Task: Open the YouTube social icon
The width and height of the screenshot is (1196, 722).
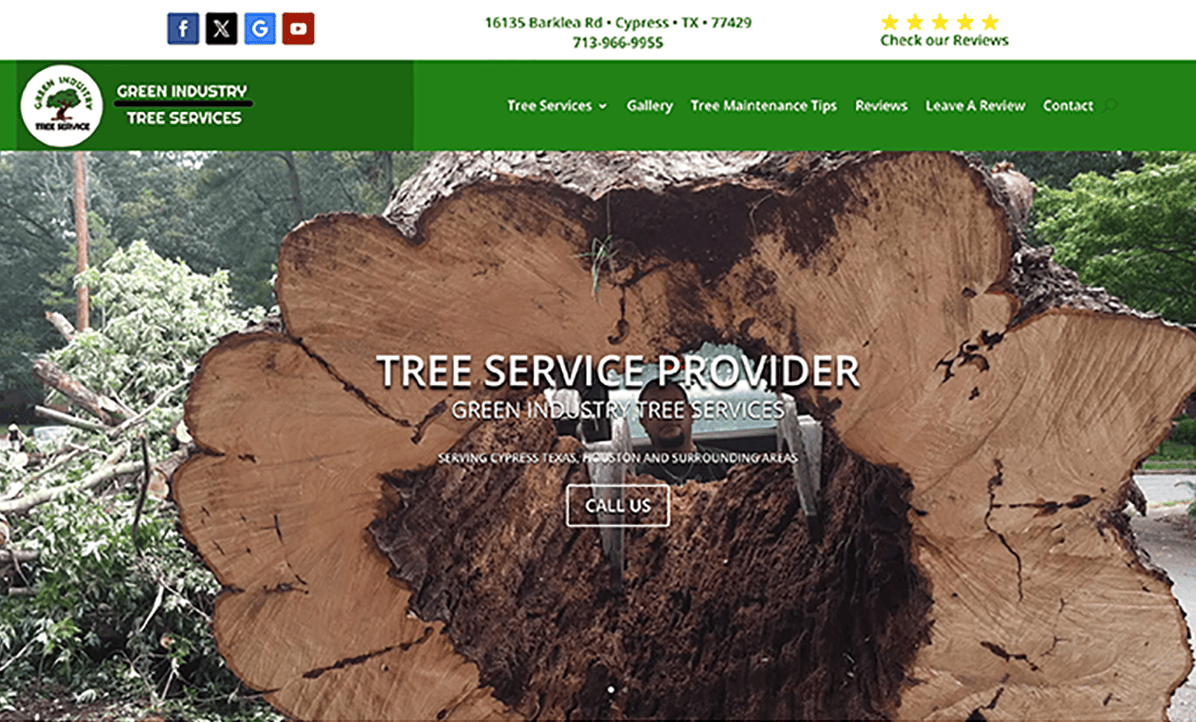Action: pos(298,29)
